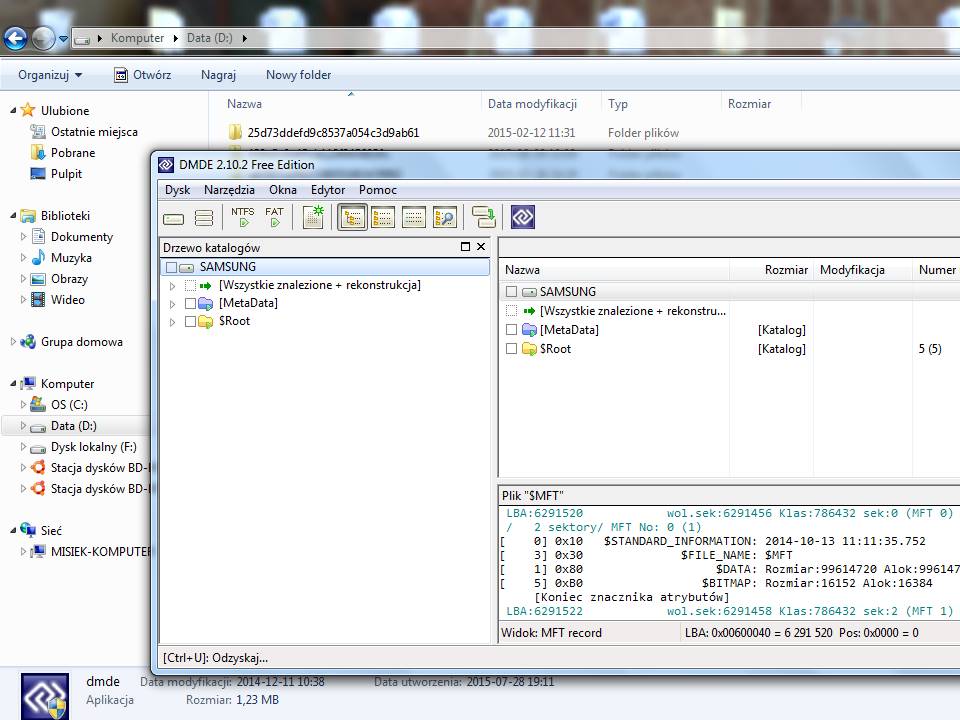Click the DMDE logo toolbar icon
Image resolution: width=960 pixels, height=720 pixels.
(x=523, y=217)
